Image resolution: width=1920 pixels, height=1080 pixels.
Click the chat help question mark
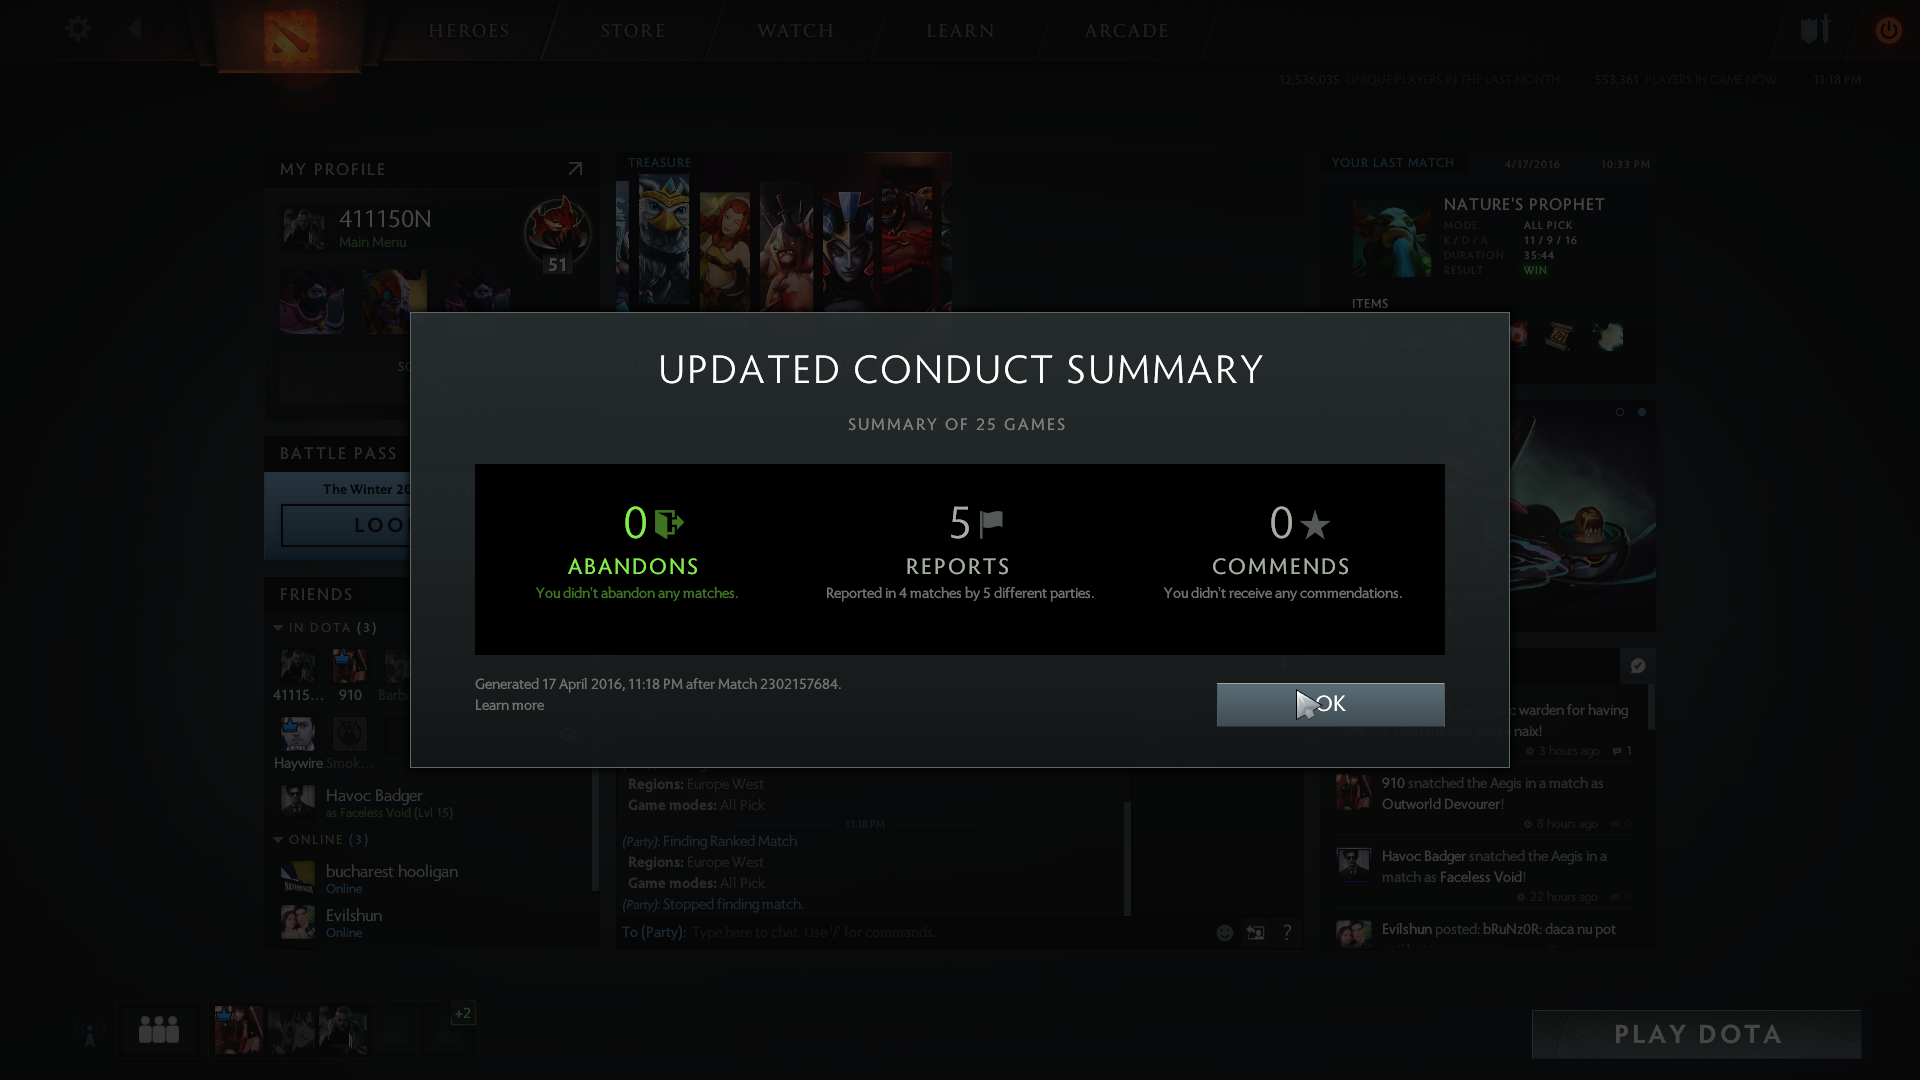click(x=1287, y=932)
